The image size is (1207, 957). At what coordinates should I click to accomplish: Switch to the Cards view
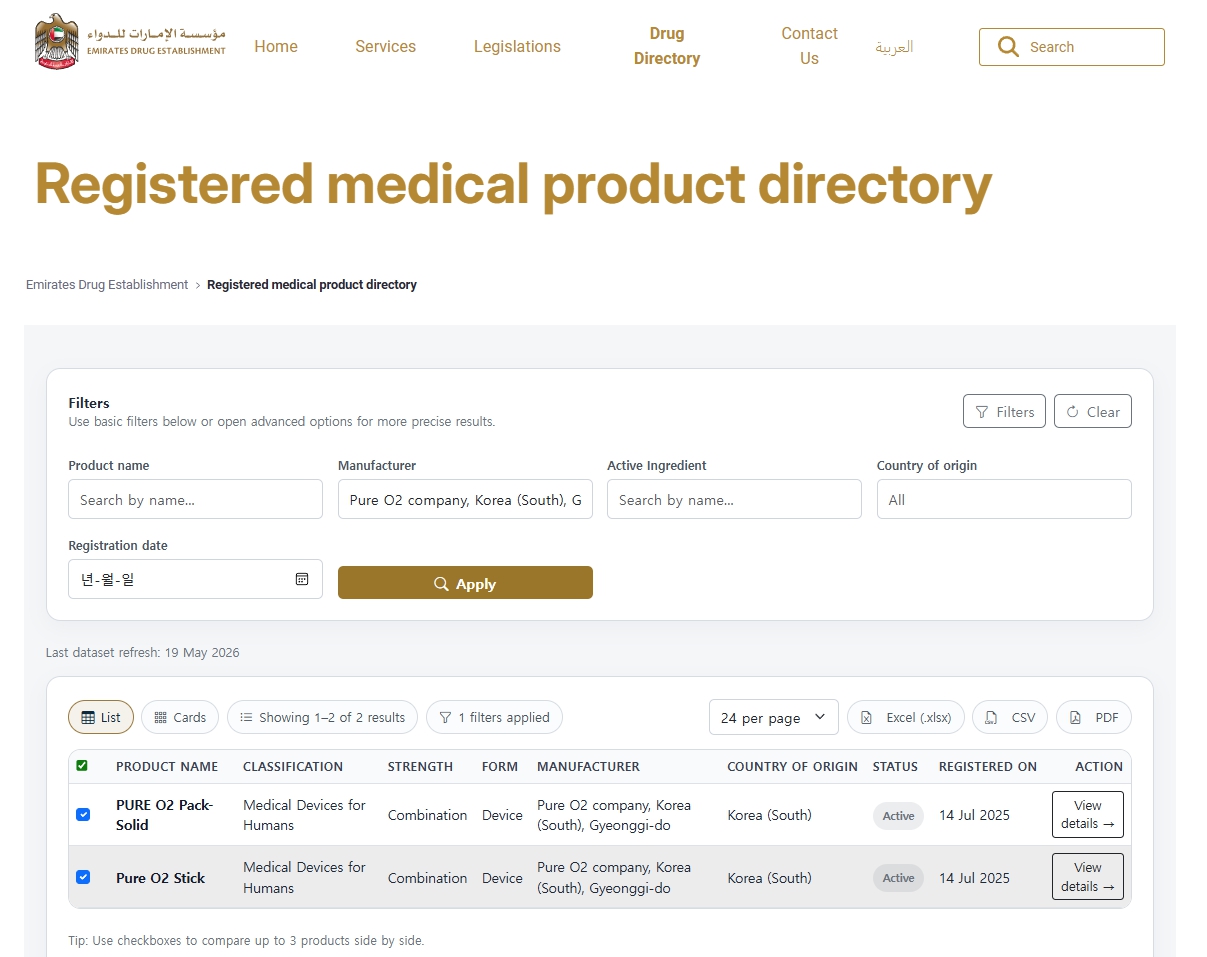tap(180, 717)
